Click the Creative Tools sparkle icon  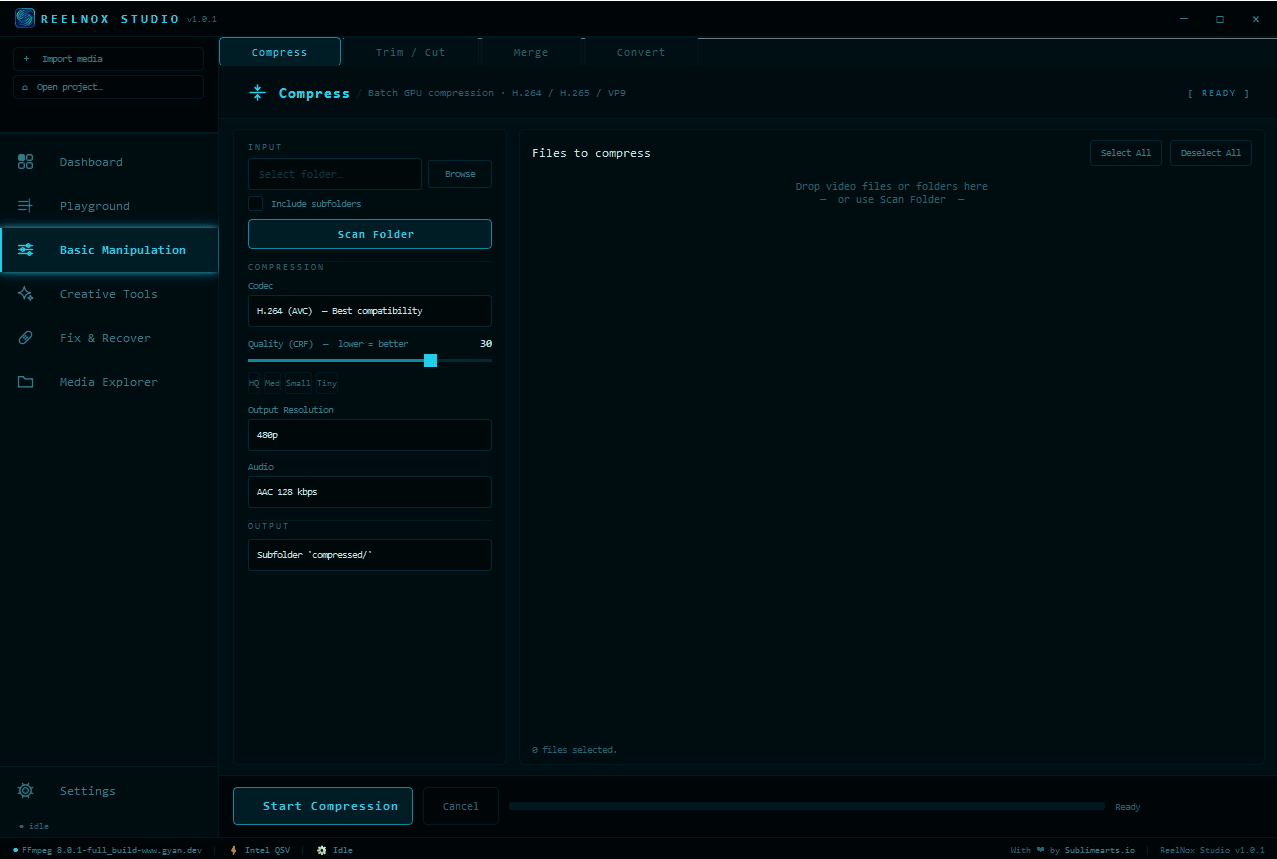26,294
